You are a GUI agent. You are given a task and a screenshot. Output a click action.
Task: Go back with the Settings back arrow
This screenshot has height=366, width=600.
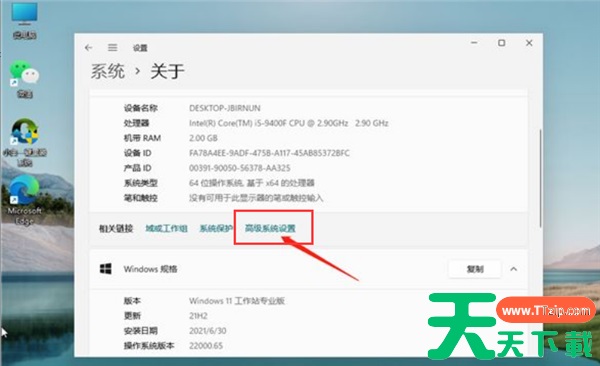pos(89,47)
